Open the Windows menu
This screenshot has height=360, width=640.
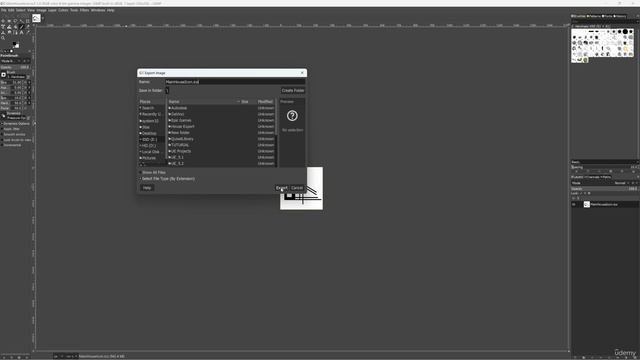[98, 10]
